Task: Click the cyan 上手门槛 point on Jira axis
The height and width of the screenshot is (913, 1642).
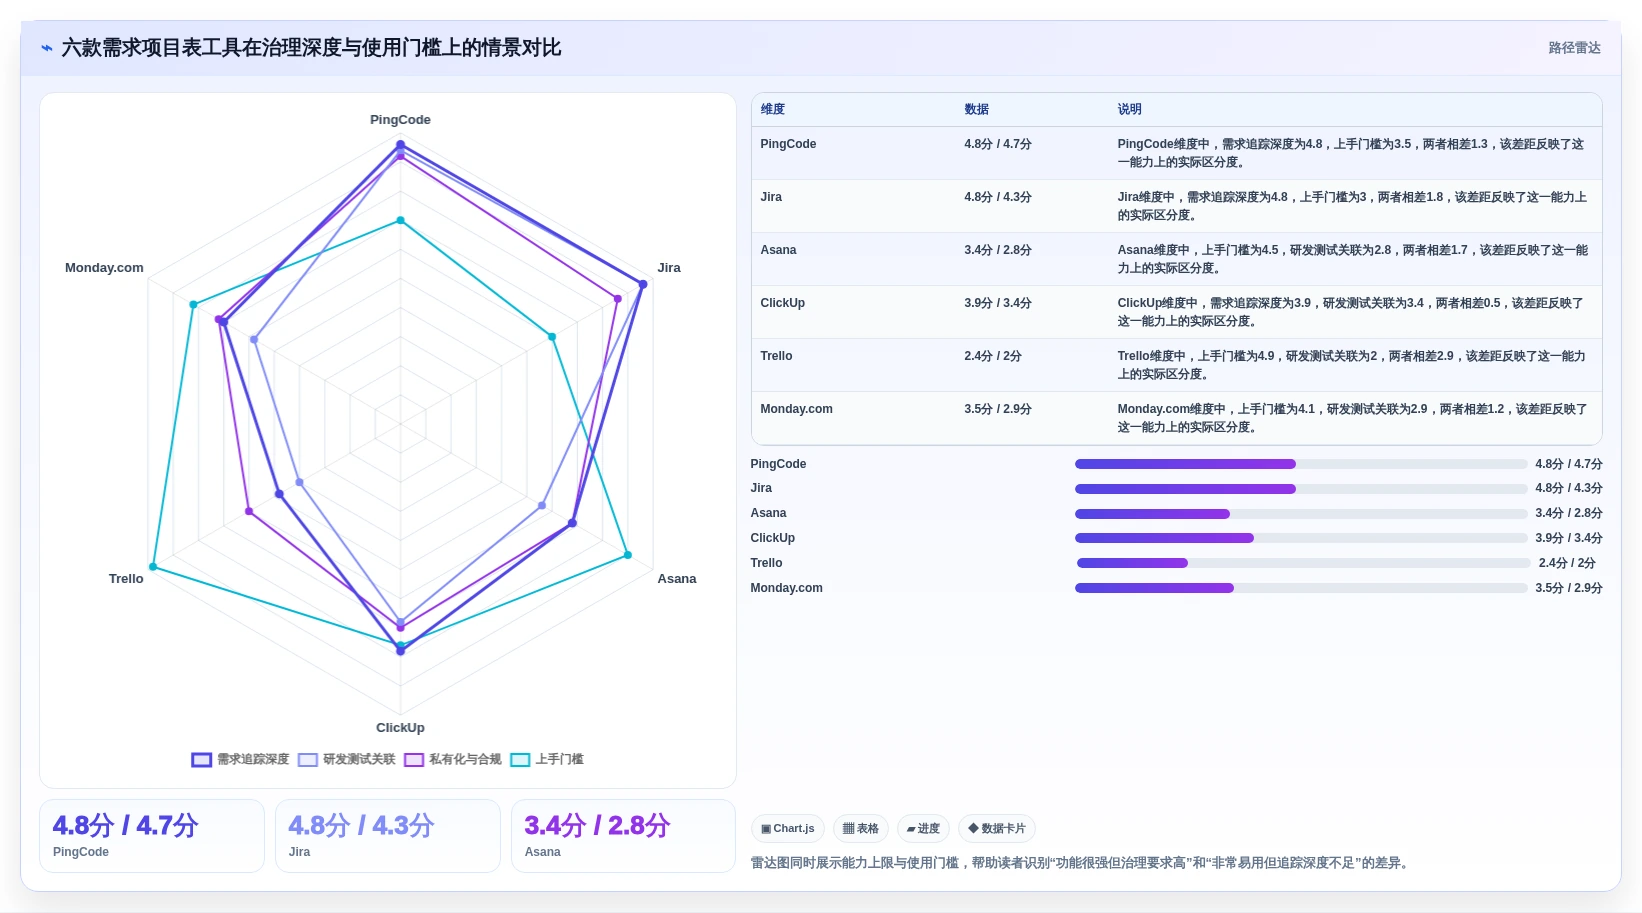Action: click(552, 337)
